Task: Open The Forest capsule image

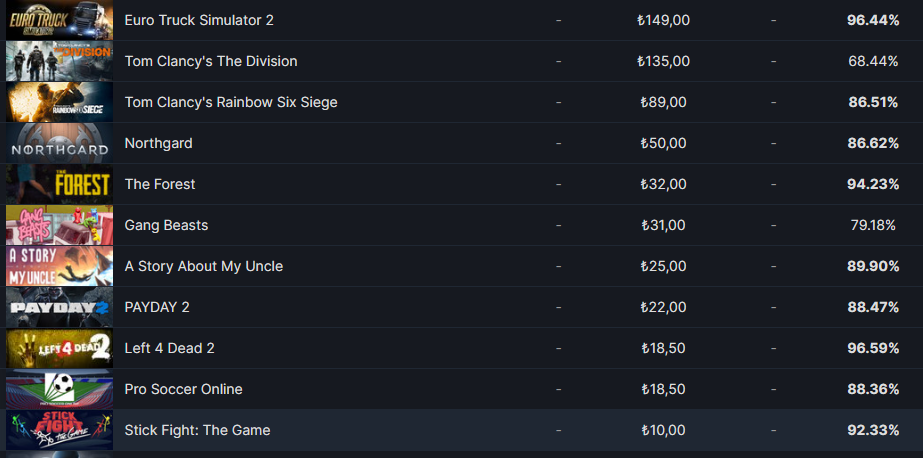Action: [x=59, y=184]
